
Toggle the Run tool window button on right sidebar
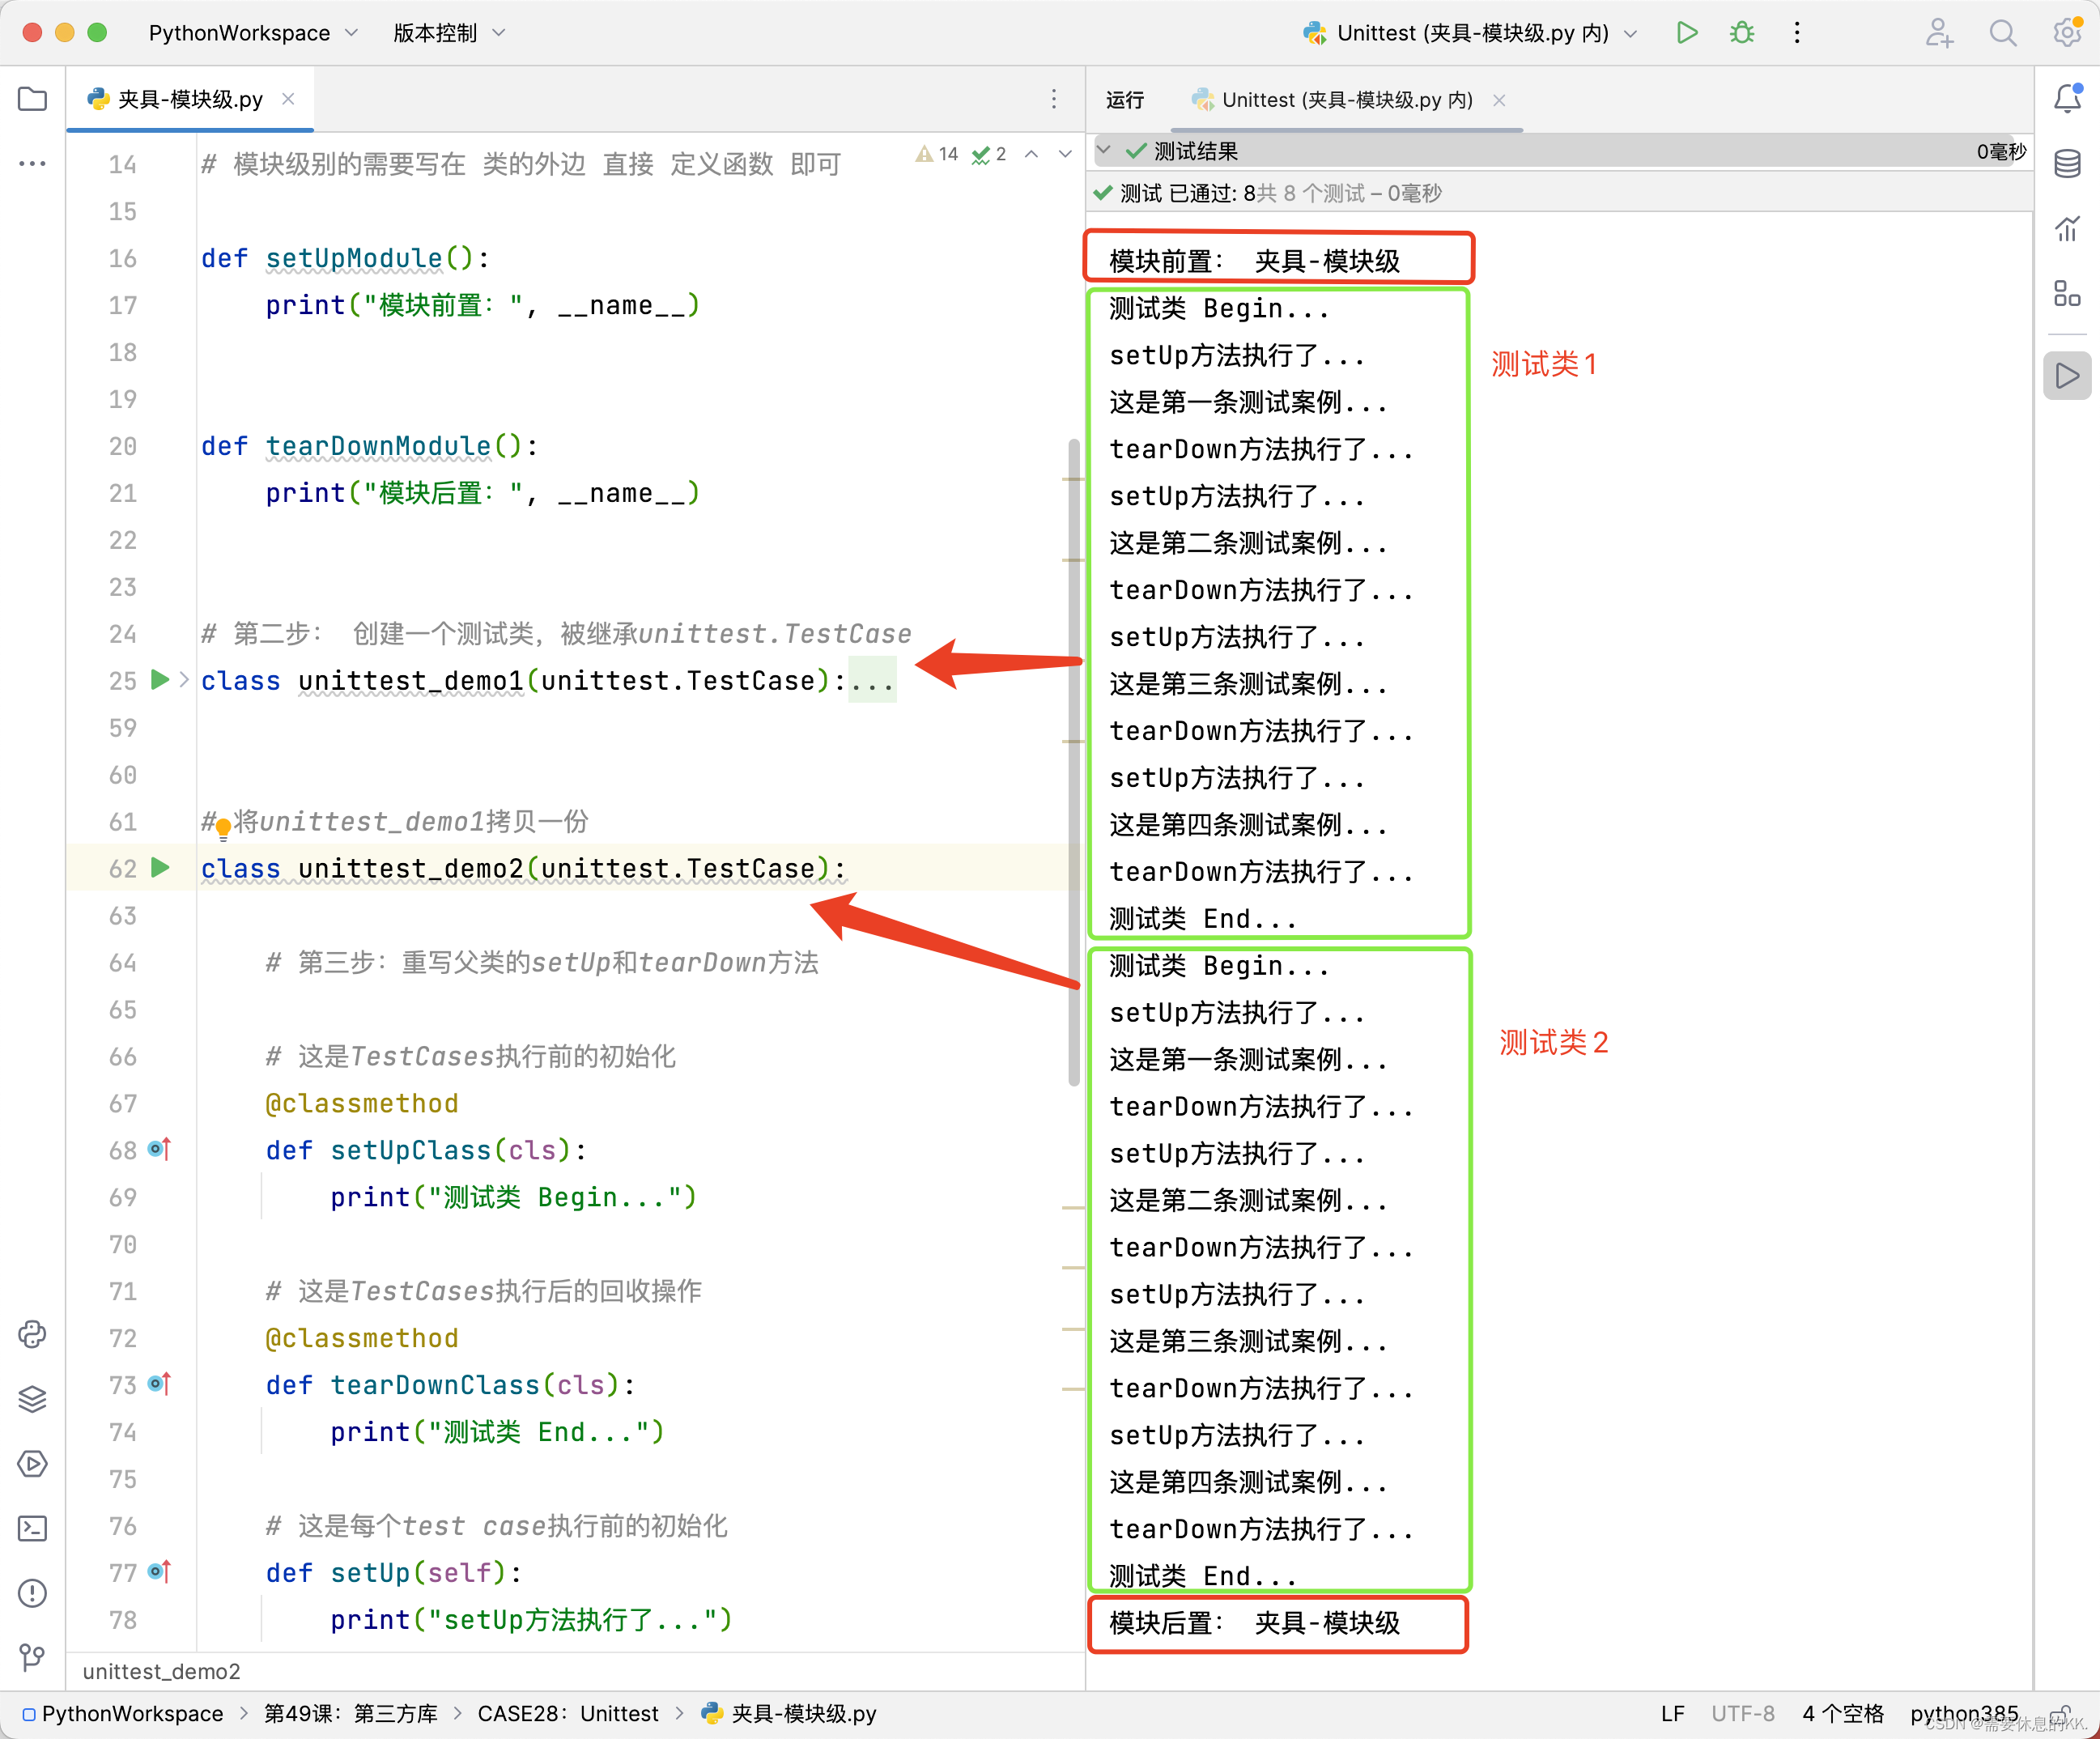[2067, 376]
